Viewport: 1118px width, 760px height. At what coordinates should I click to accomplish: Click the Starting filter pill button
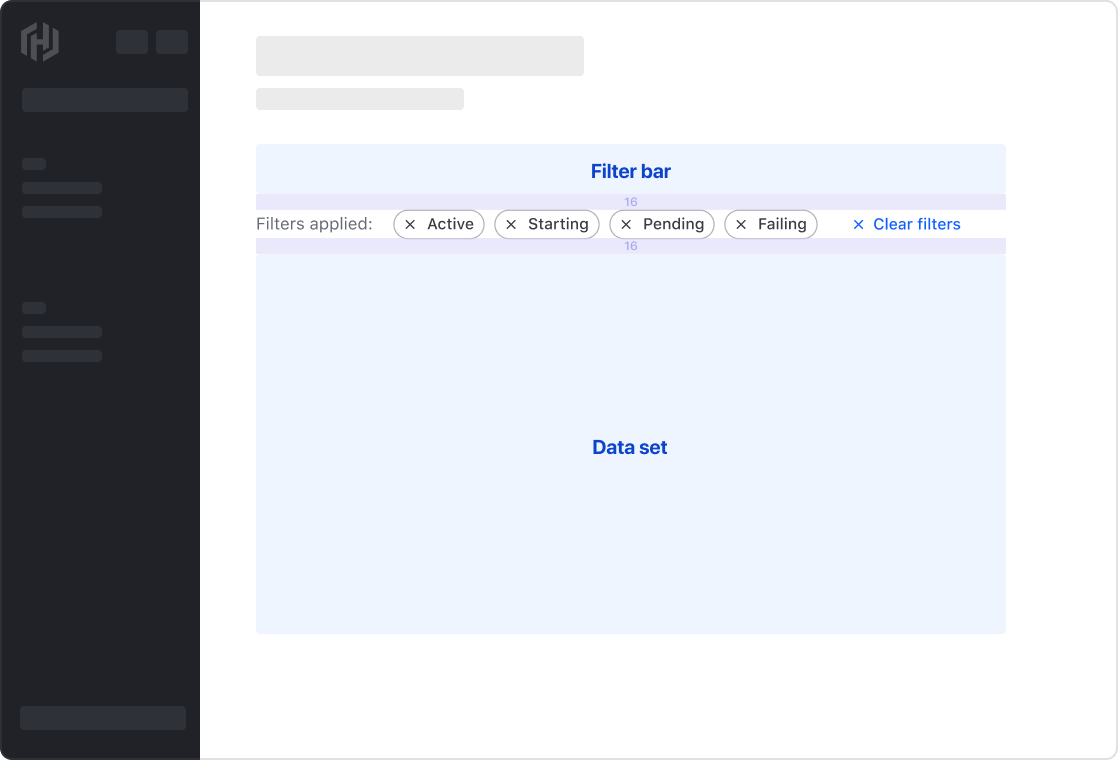coord(546,224)
